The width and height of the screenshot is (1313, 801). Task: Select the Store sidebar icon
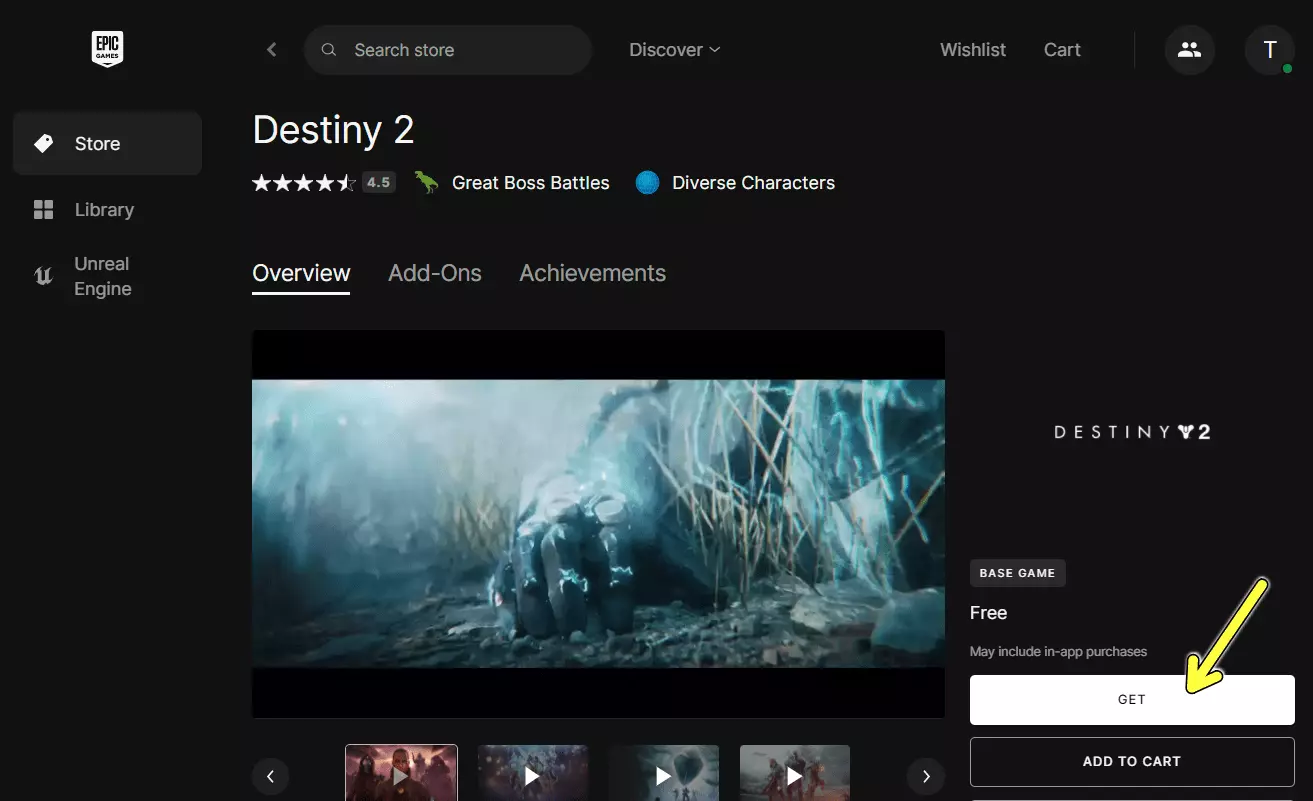(x=43, y=143)
